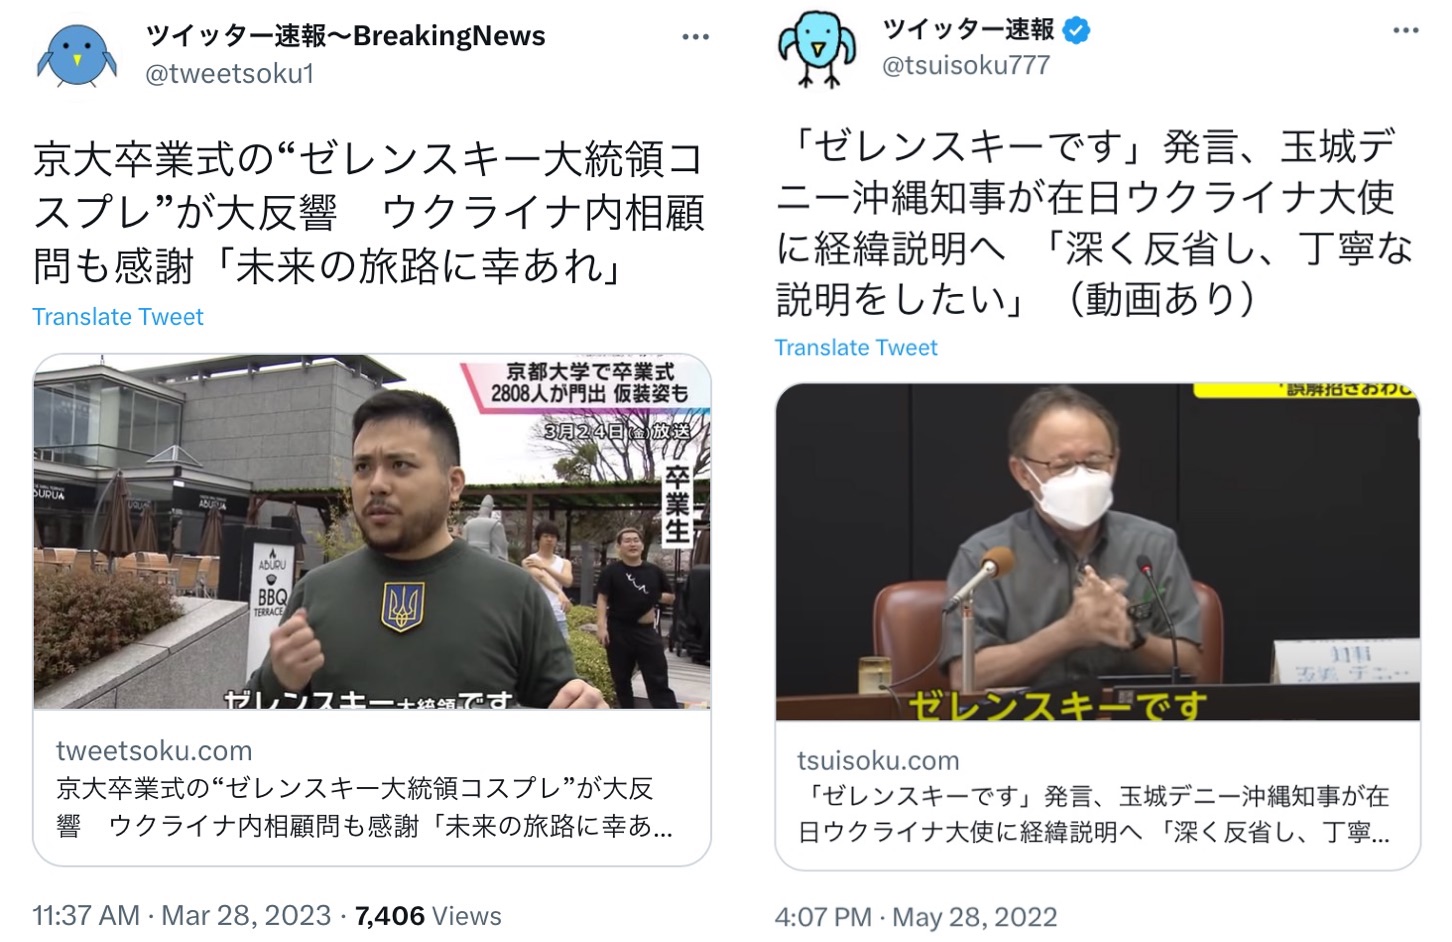This screenshot has height=942, width=1452.
Task: Open more options on the @tsuisoku777 tweet
Action: click(1405, 30)
